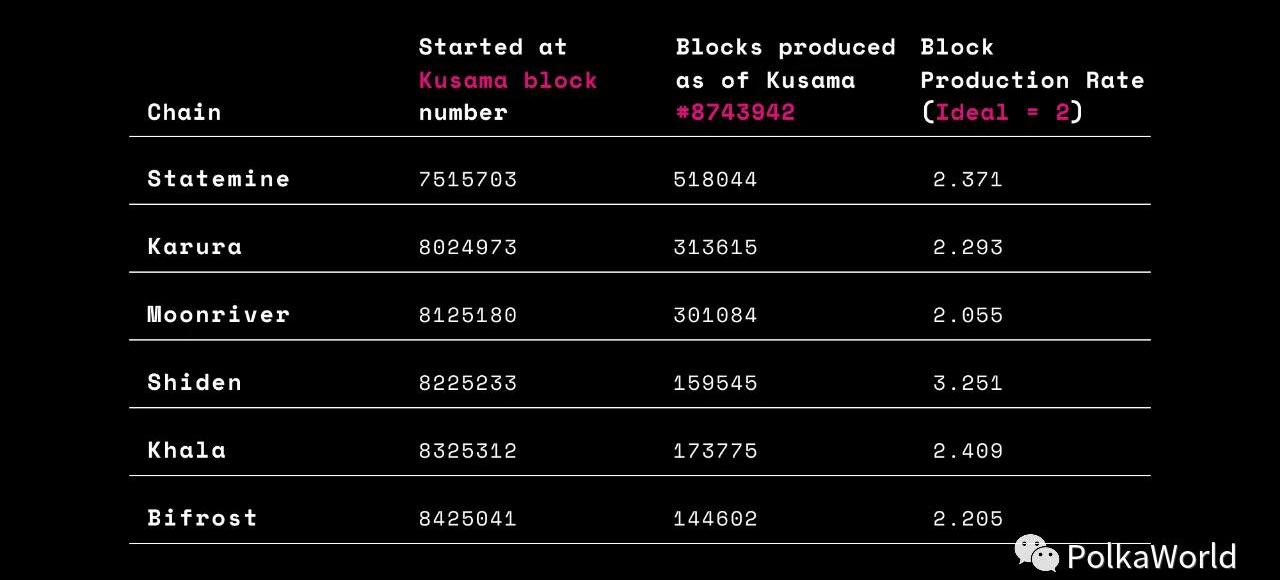
Task: Click Karura's blocks produced value 313615
Action: pyautogui.click(x=715, y=248)
